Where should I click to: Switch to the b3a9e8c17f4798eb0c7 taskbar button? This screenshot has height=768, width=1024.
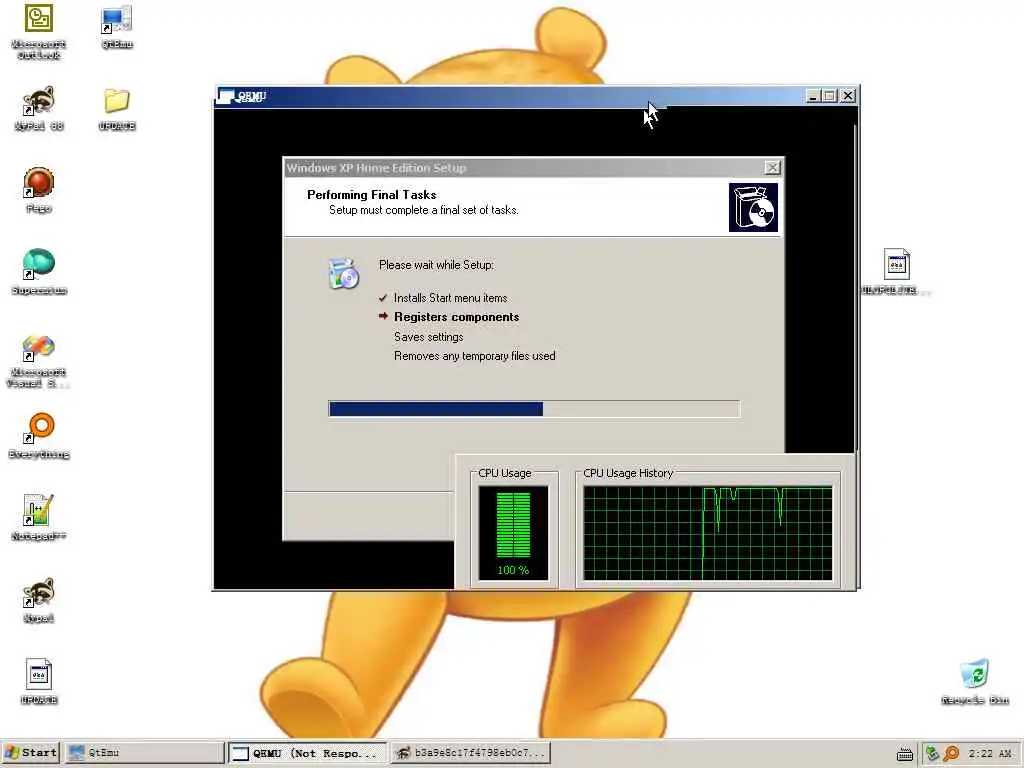tap(471, 752)
